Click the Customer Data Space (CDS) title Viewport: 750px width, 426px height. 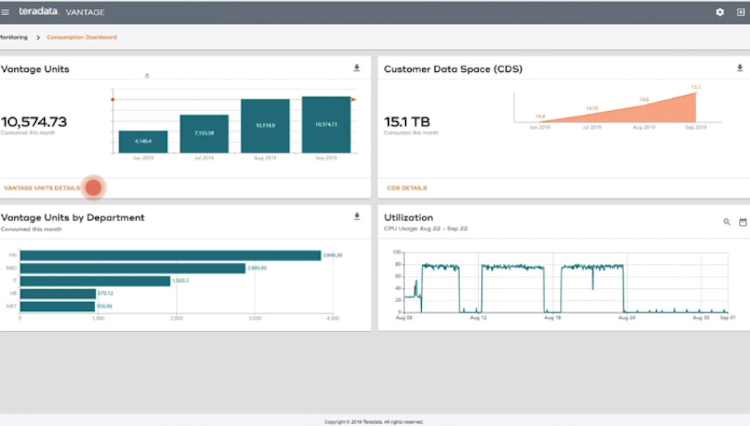tap(453, 69)
